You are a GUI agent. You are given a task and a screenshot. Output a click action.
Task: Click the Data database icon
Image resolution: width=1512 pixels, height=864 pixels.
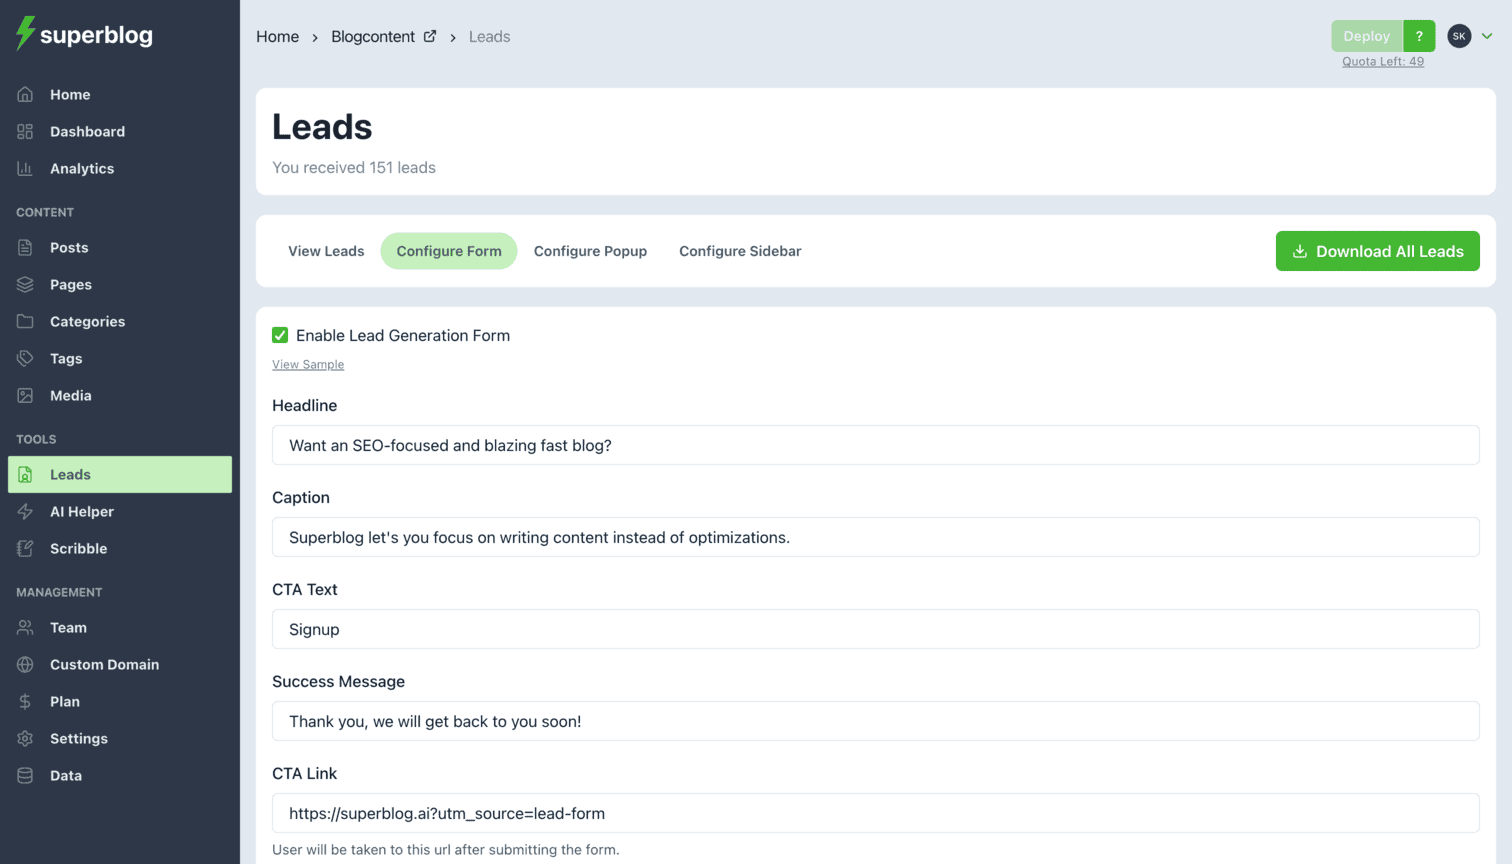tap(25, 776)
